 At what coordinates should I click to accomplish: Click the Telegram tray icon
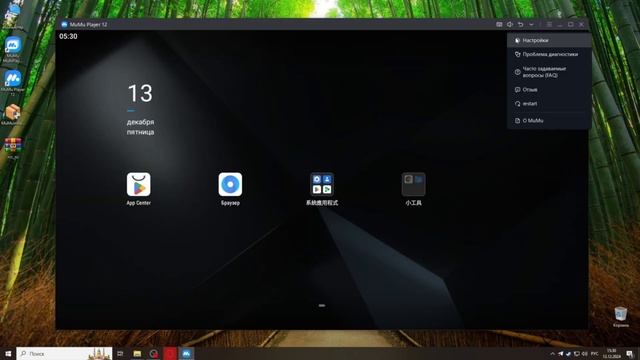click(x=560, y=353)
